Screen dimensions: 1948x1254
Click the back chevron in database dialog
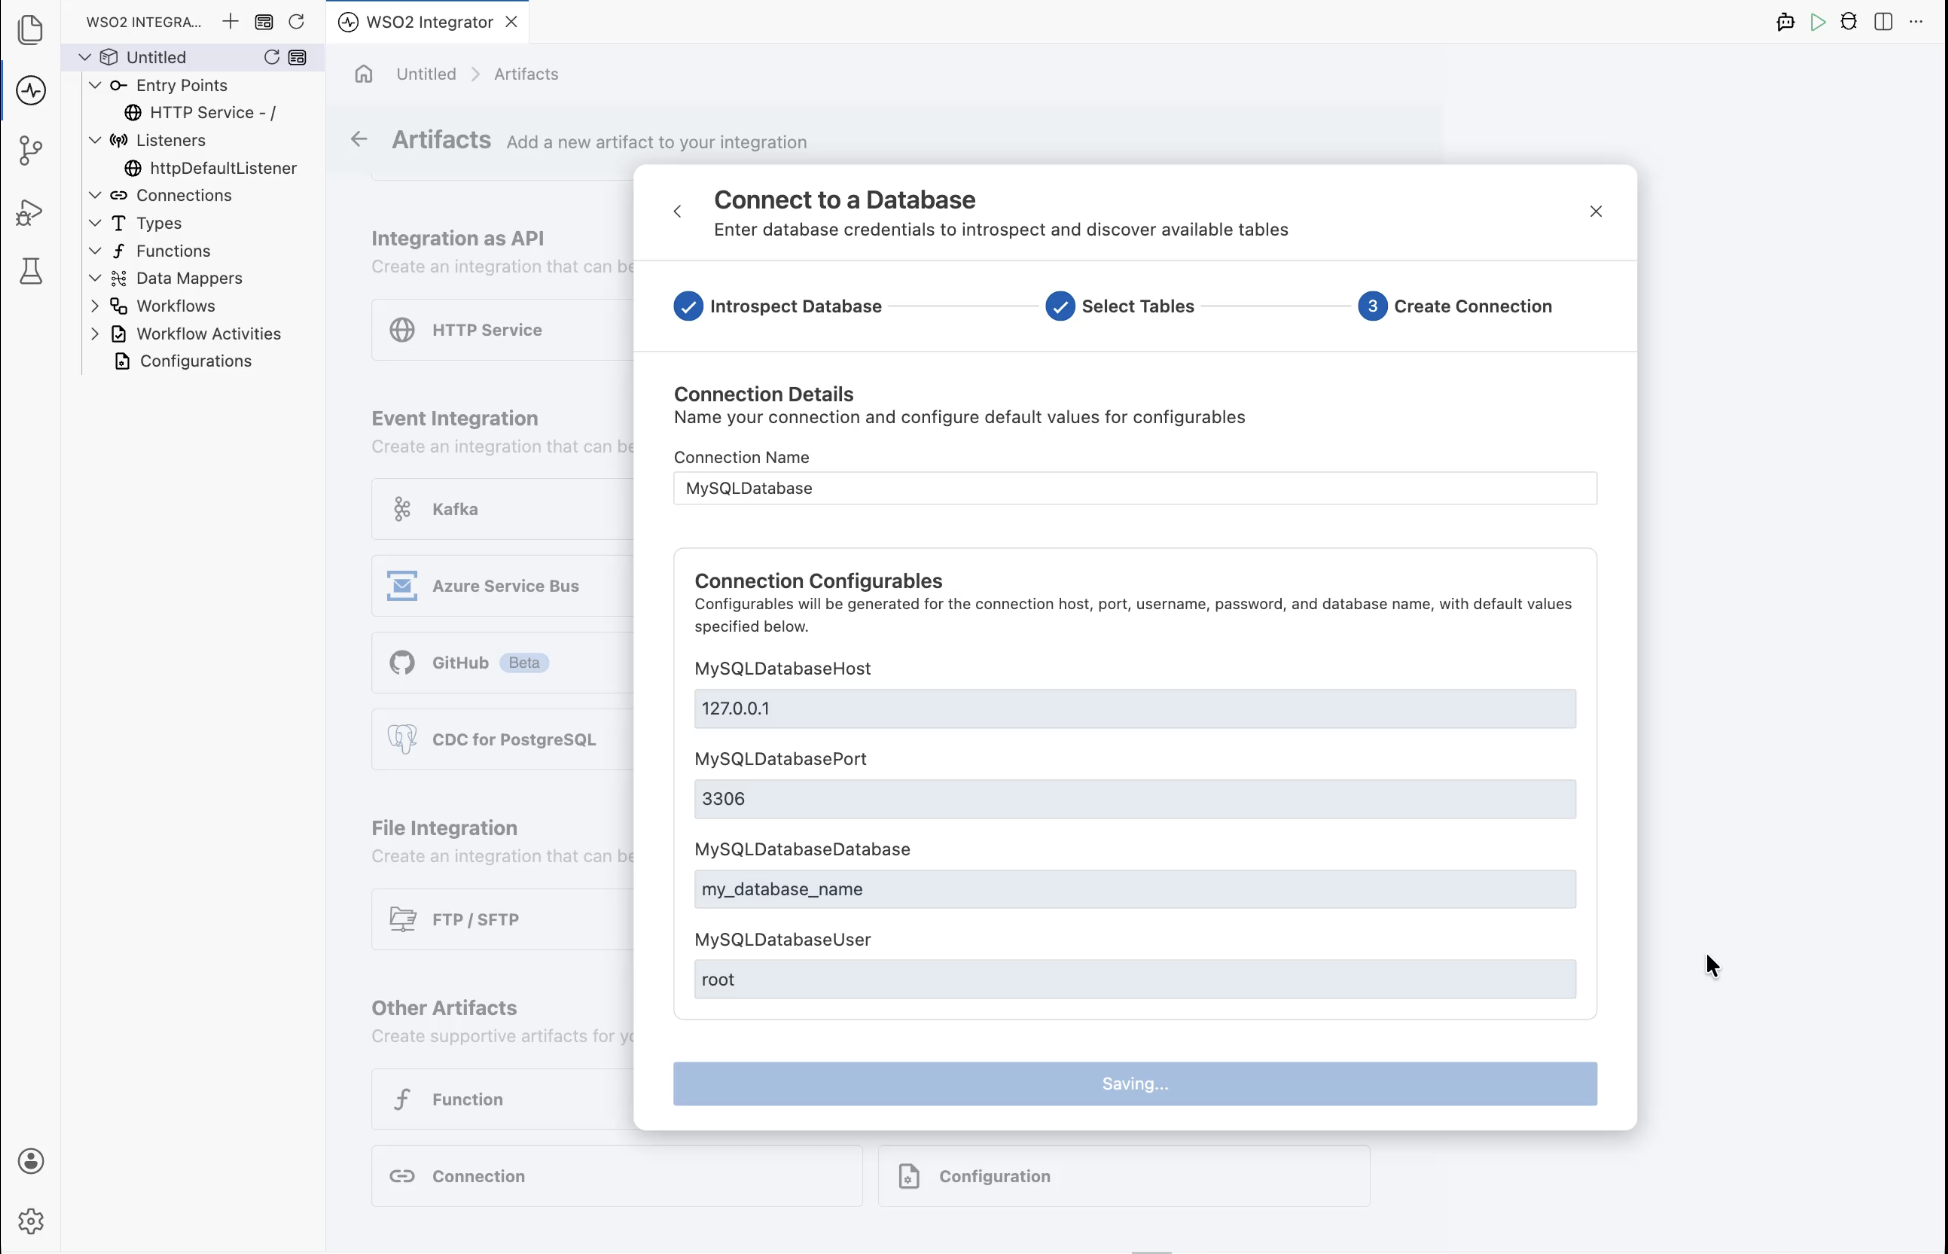click(678, 211)
